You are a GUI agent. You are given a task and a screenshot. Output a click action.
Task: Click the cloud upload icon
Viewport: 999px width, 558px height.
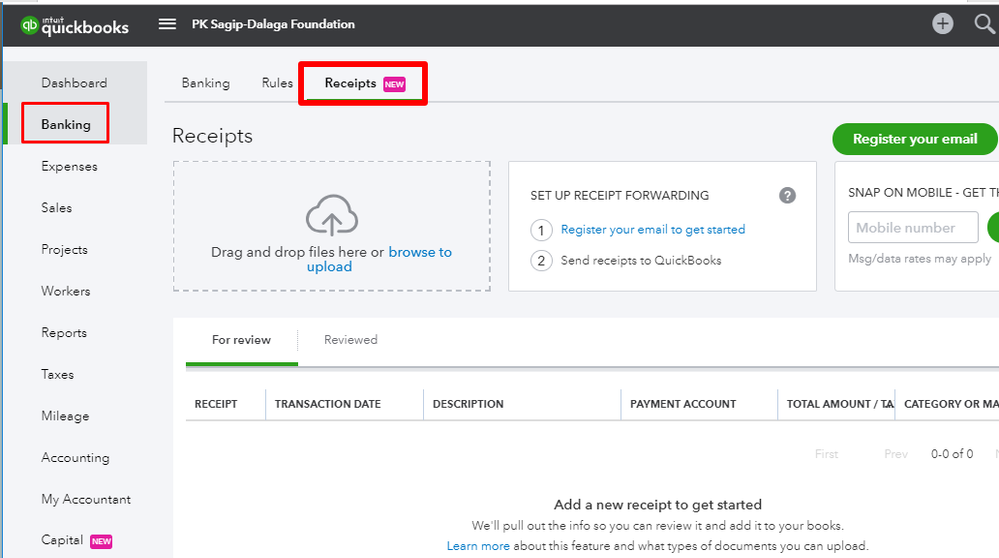pyautogui.click(x=331, y=215)
